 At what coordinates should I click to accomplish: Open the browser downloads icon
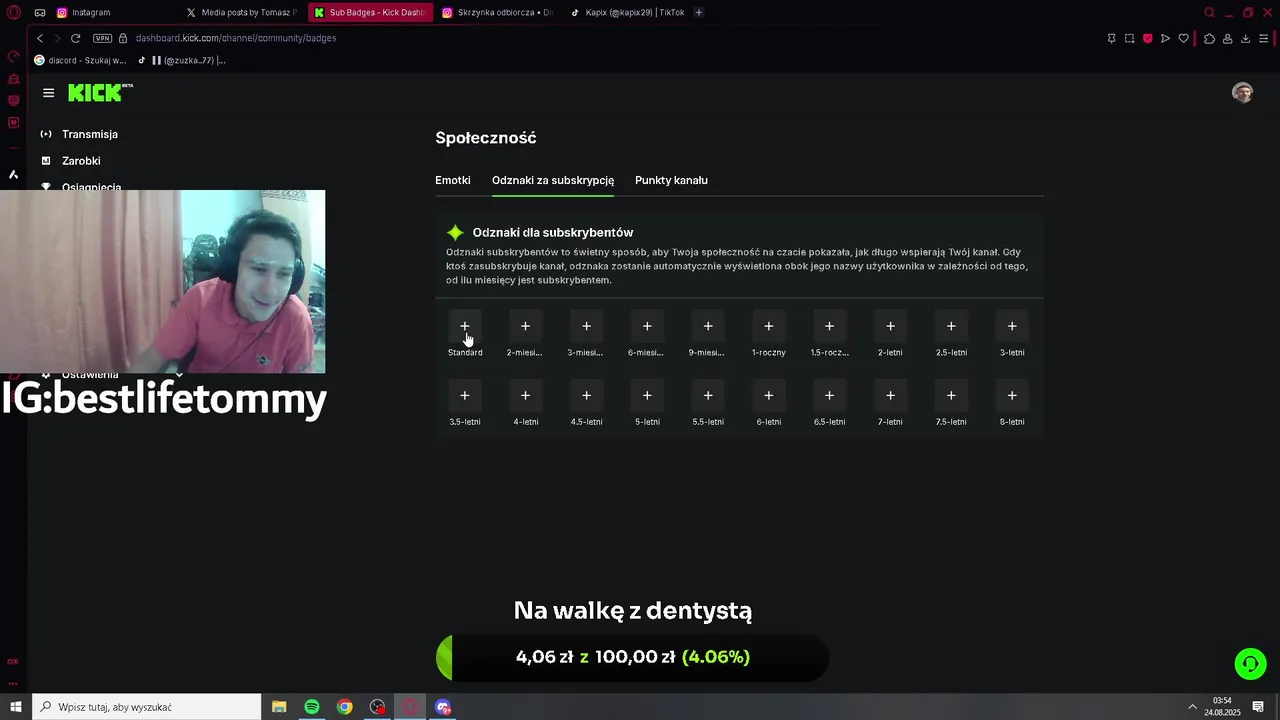pos(1245,38)
